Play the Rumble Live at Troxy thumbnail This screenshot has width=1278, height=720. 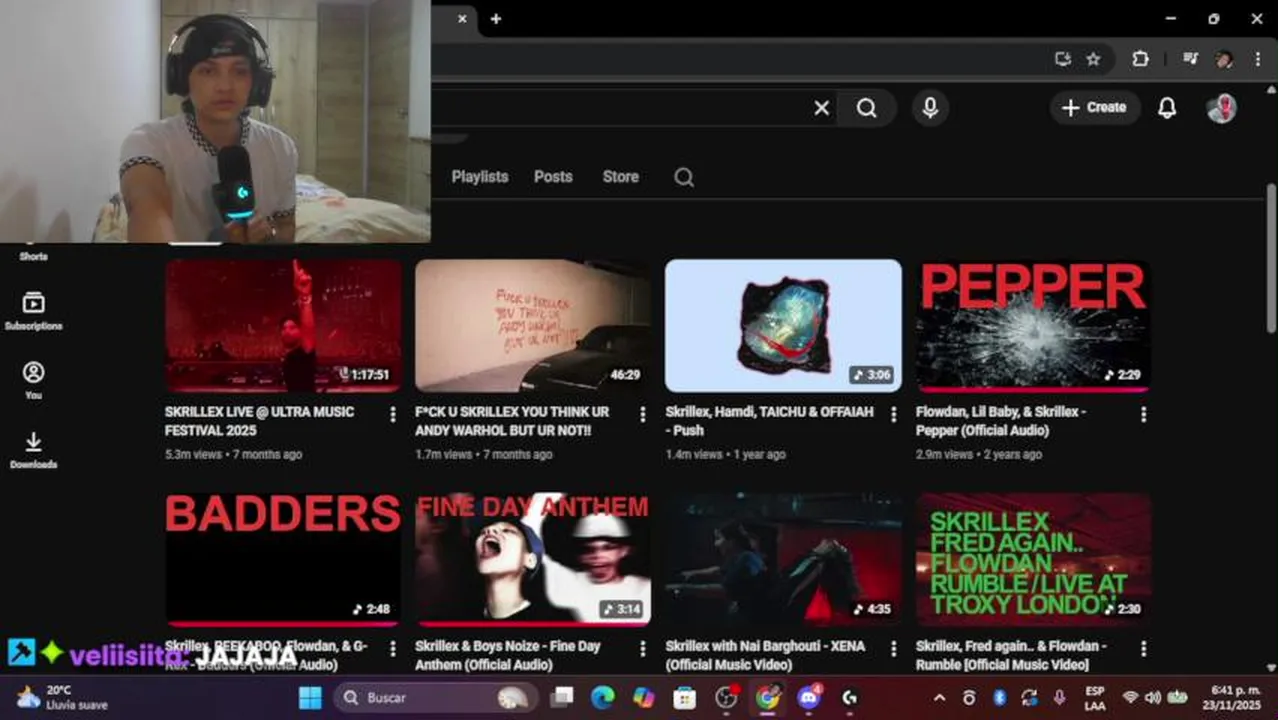coord(1033,559)
